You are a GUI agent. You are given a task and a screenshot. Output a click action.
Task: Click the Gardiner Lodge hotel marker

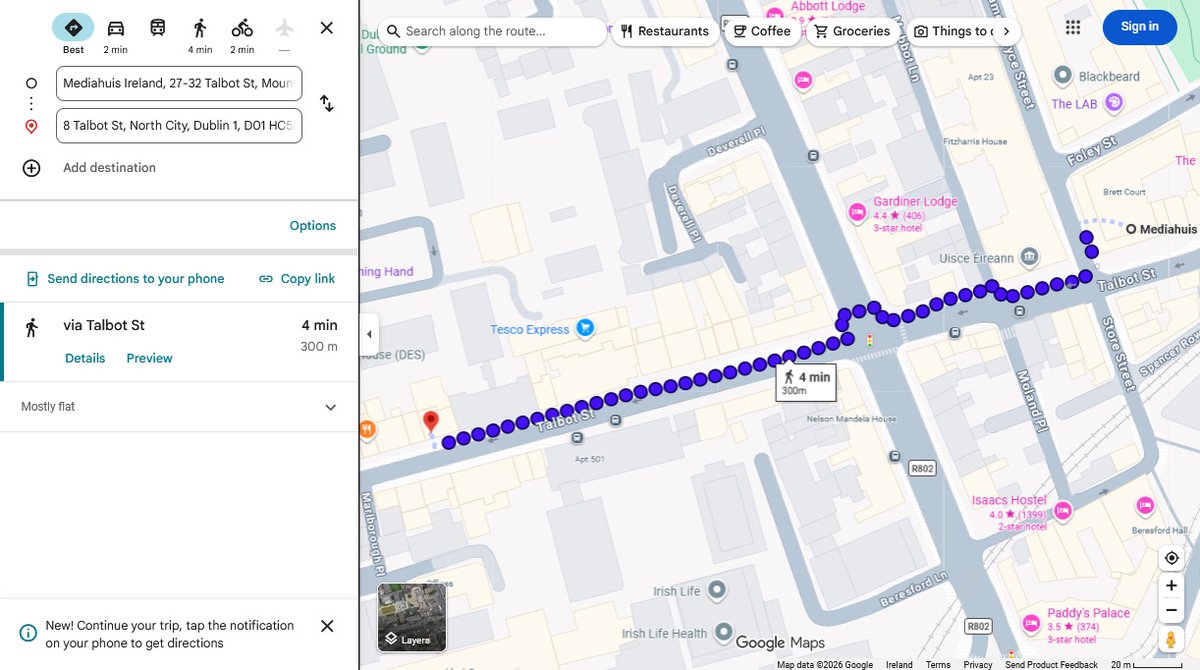[x=857, y=212]
